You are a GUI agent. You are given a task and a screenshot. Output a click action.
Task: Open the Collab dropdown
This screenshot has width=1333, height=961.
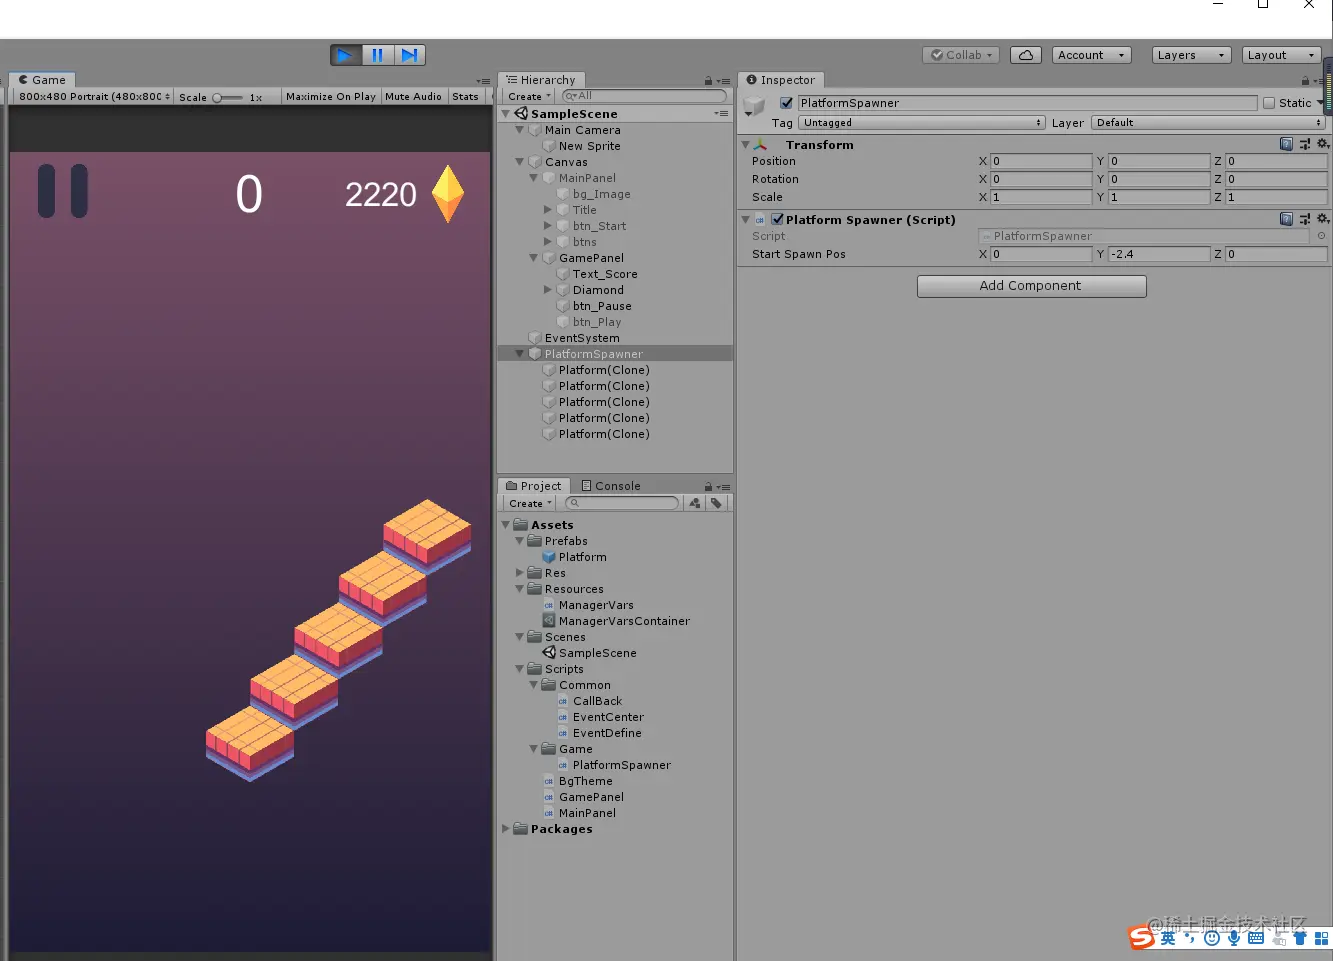tap(961, 55)
